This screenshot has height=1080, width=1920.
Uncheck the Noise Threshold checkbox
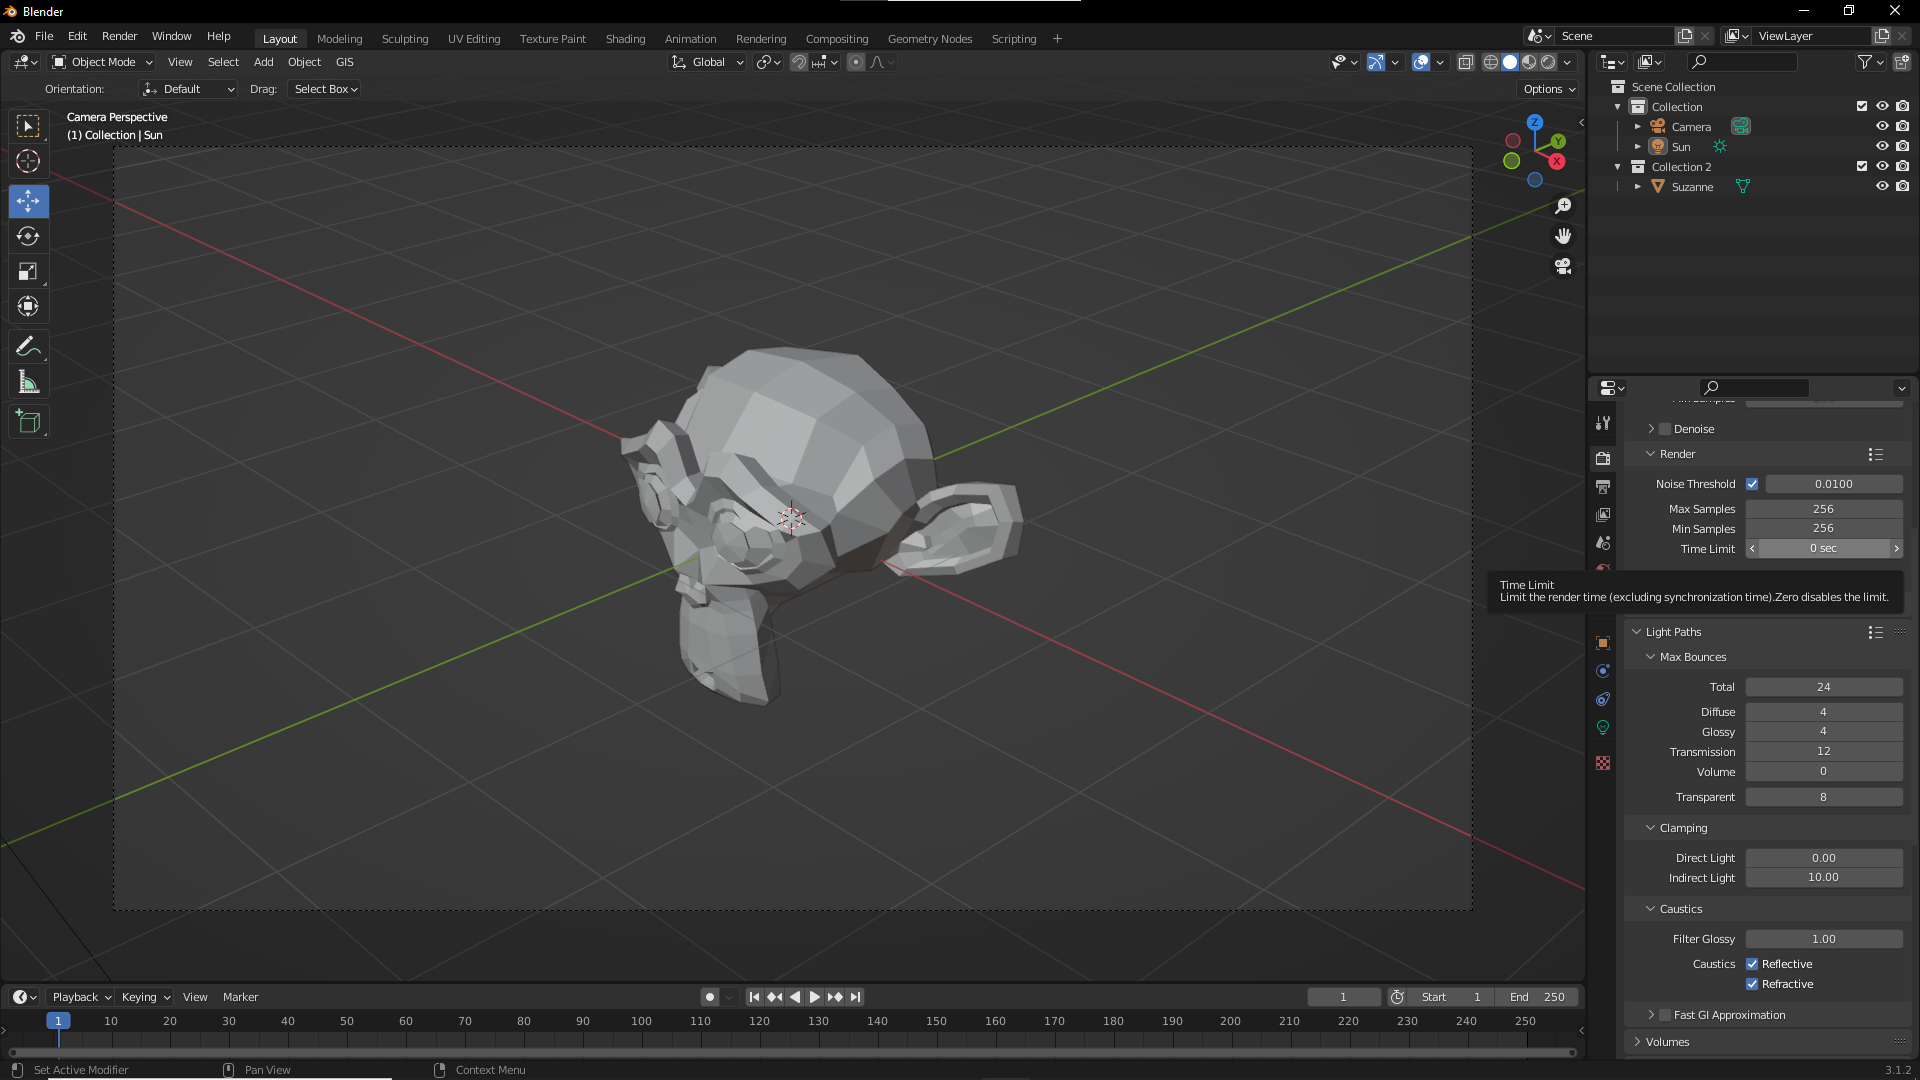point(1752,484)
